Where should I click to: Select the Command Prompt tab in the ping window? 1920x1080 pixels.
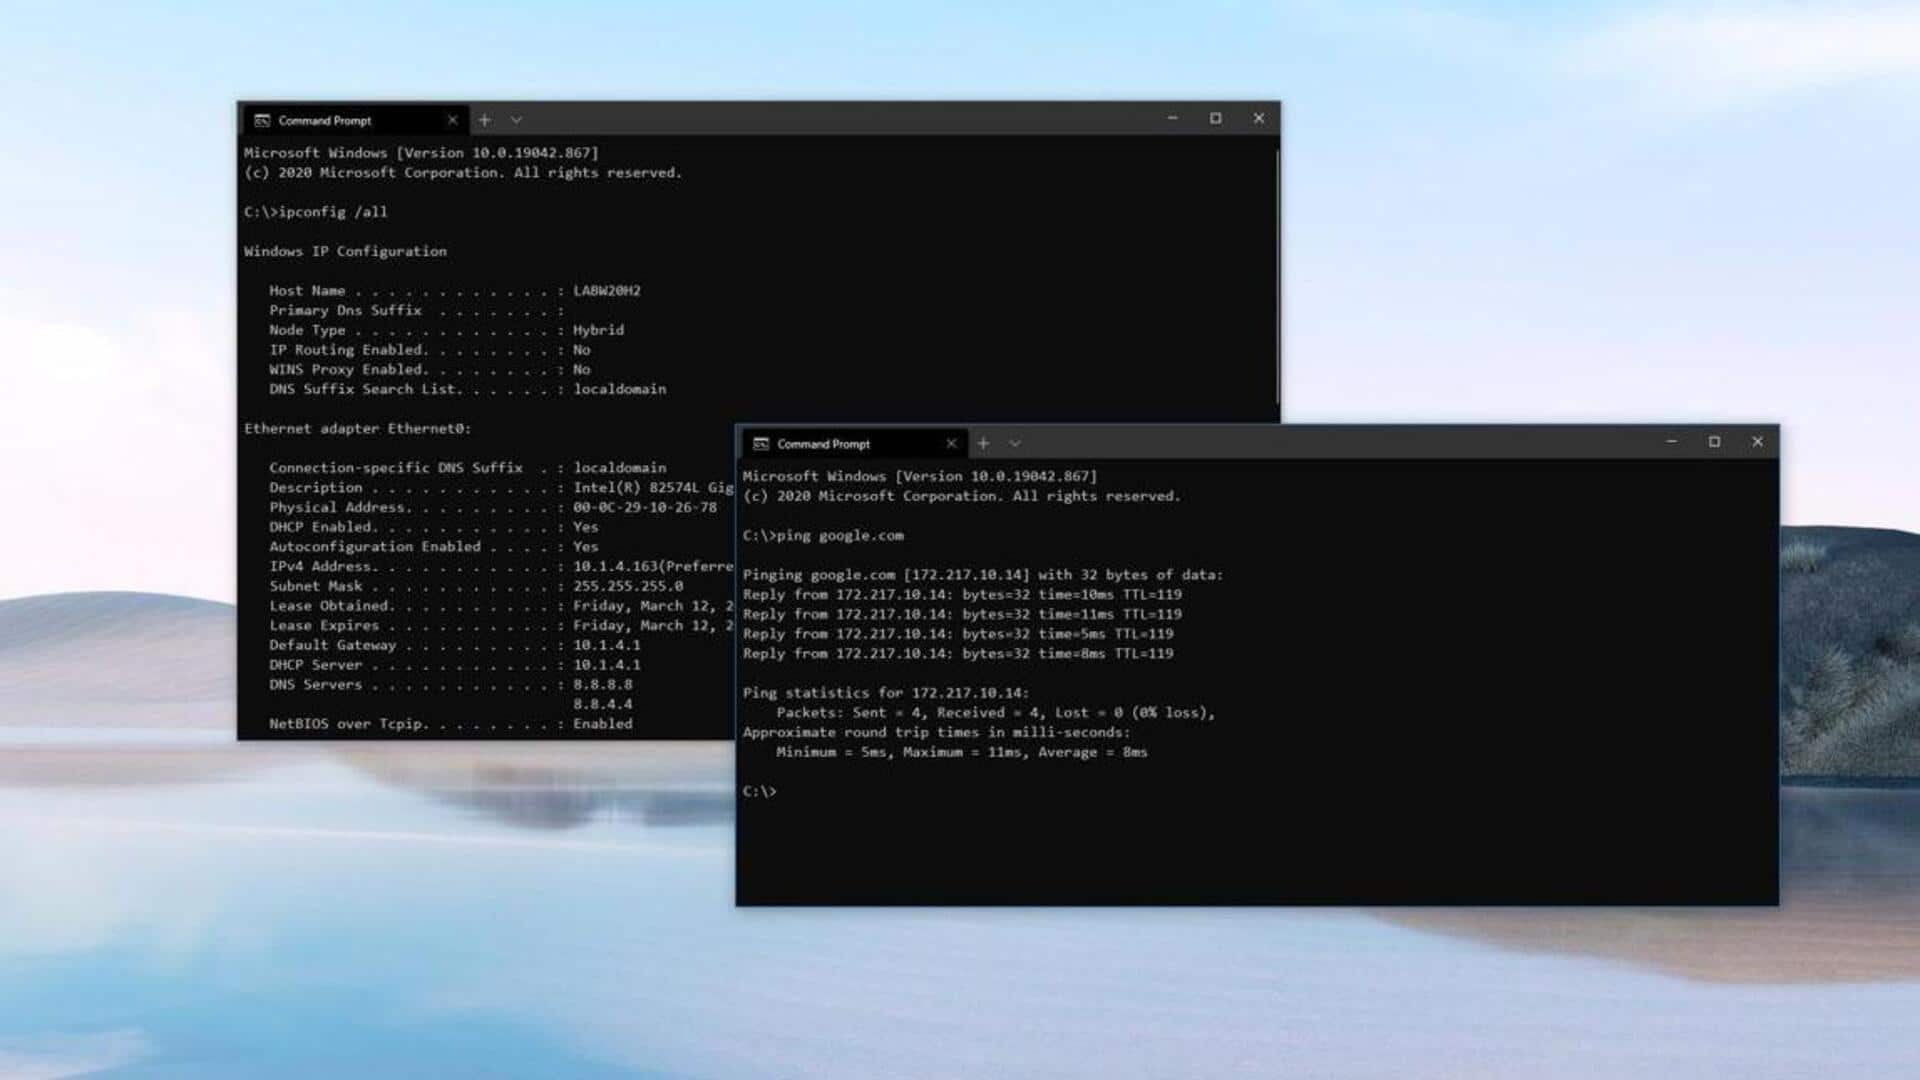[854, 444]
